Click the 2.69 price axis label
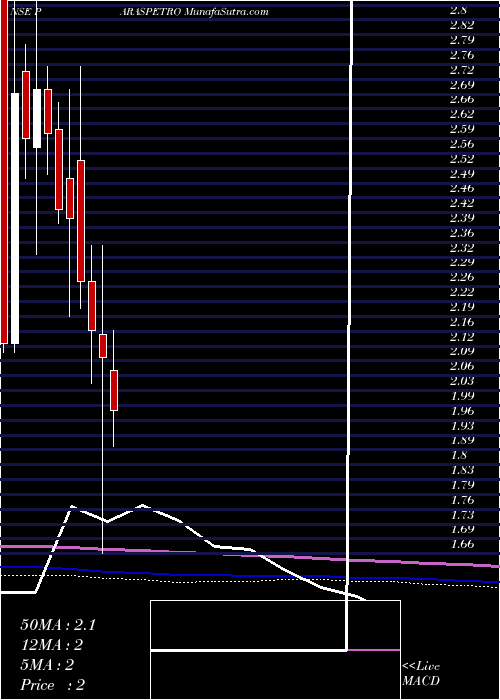 pos(462,84)
